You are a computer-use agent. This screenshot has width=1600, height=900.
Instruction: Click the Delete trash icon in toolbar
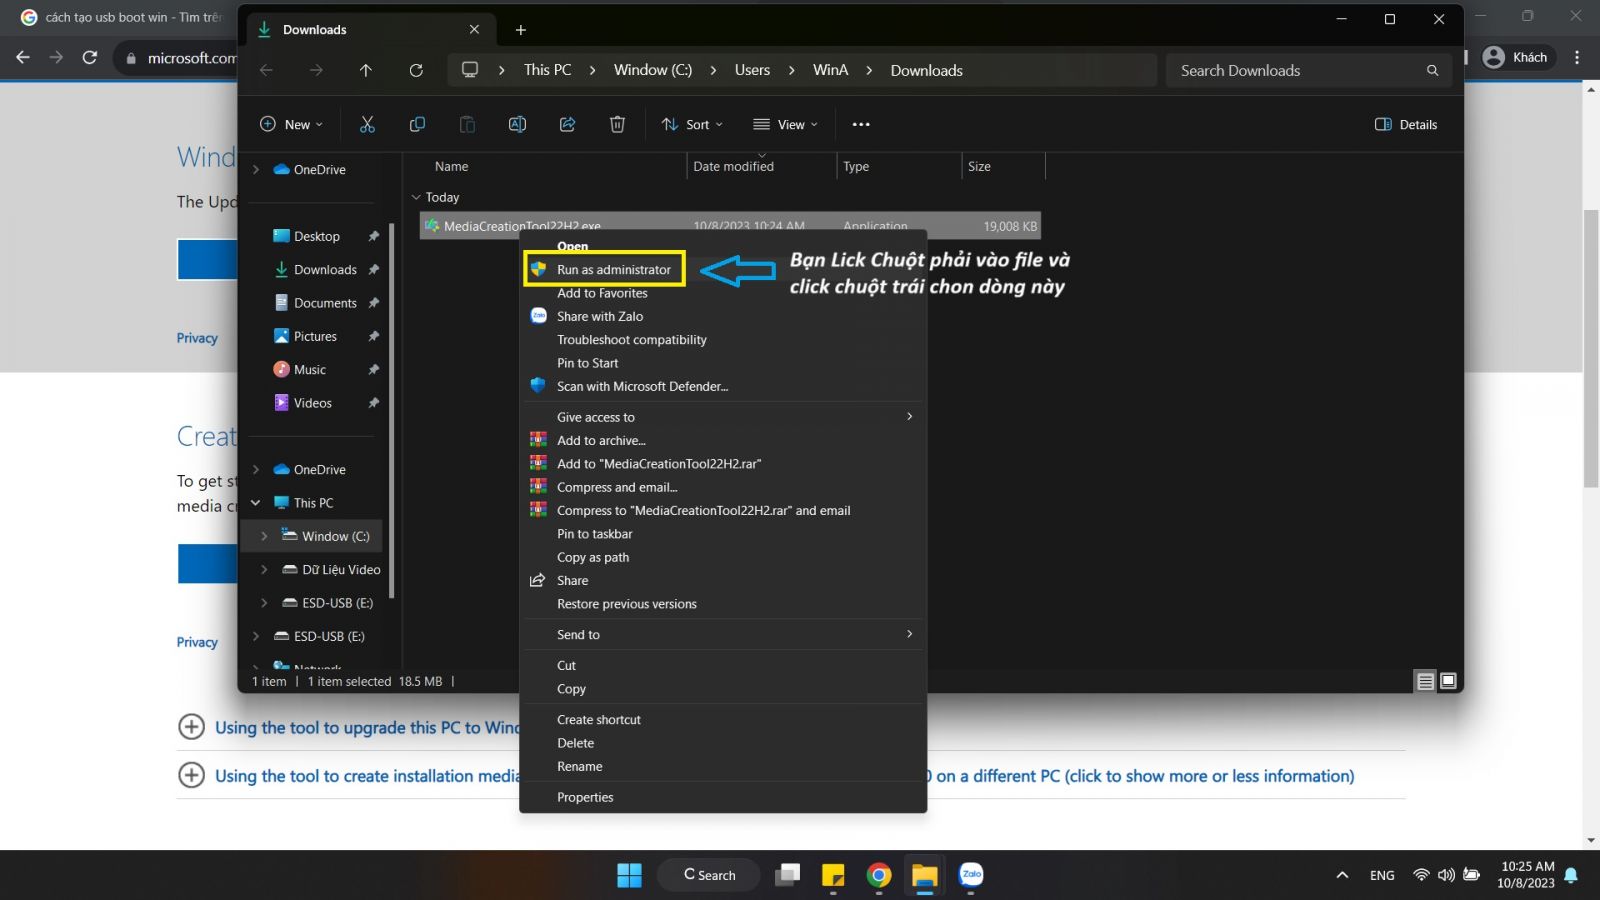[x=617, y=124]
